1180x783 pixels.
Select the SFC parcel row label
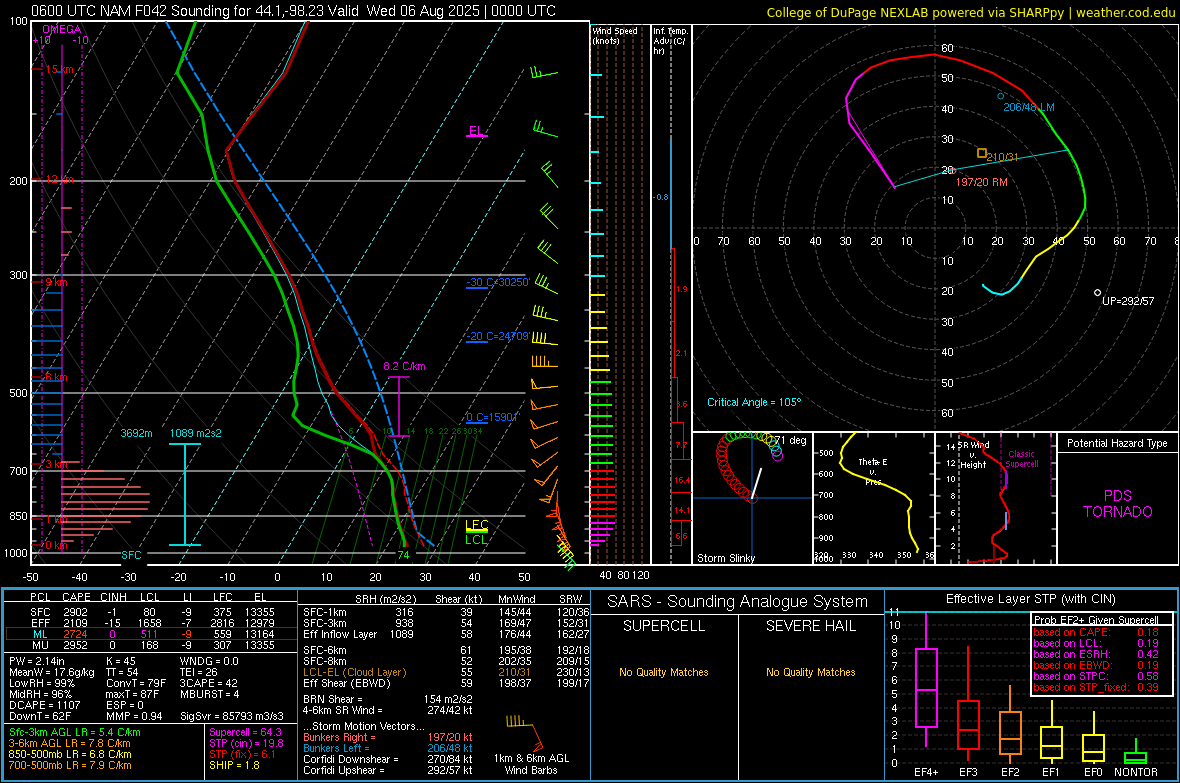41,612
